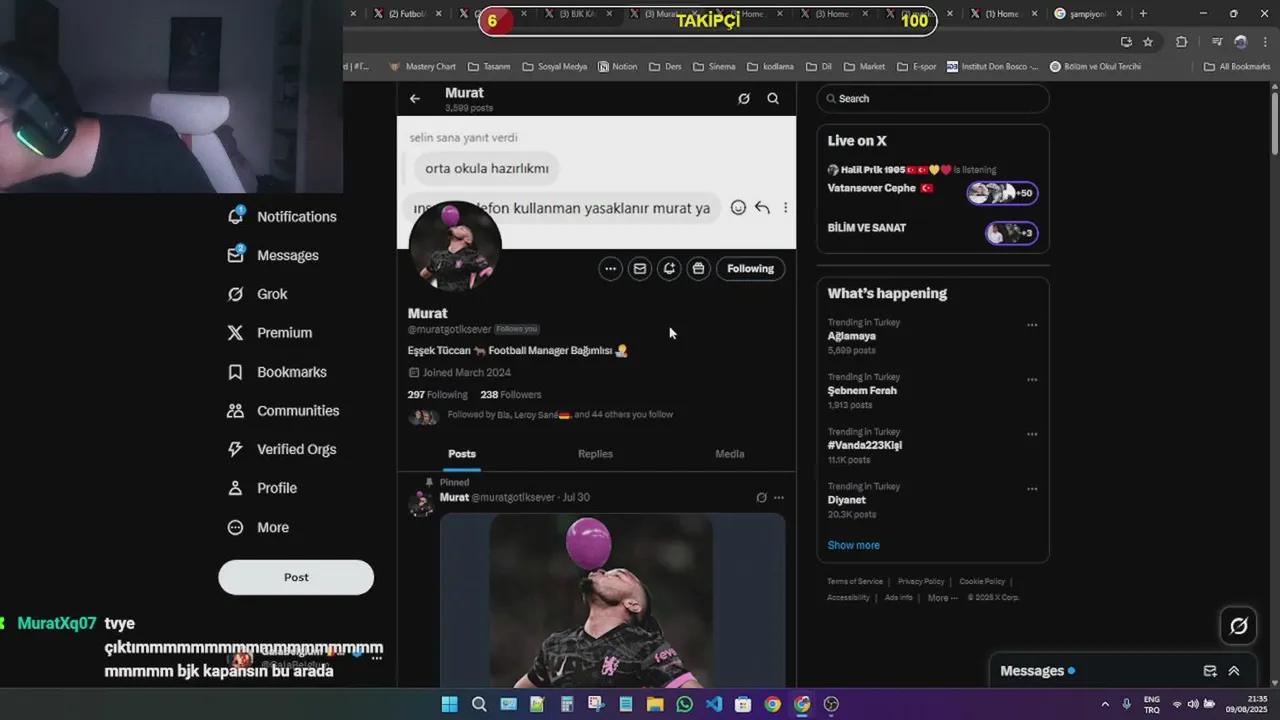The height and width of the screenshot is (720, 1280).
Task: Switch to the şampiyon Google tab
Action: click(1083, 14)
